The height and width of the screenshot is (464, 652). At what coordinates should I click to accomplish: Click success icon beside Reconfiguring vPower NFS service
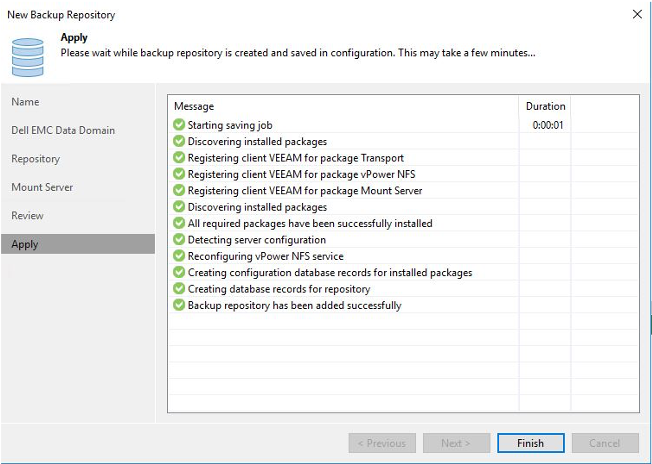click(x=179, y=256)
